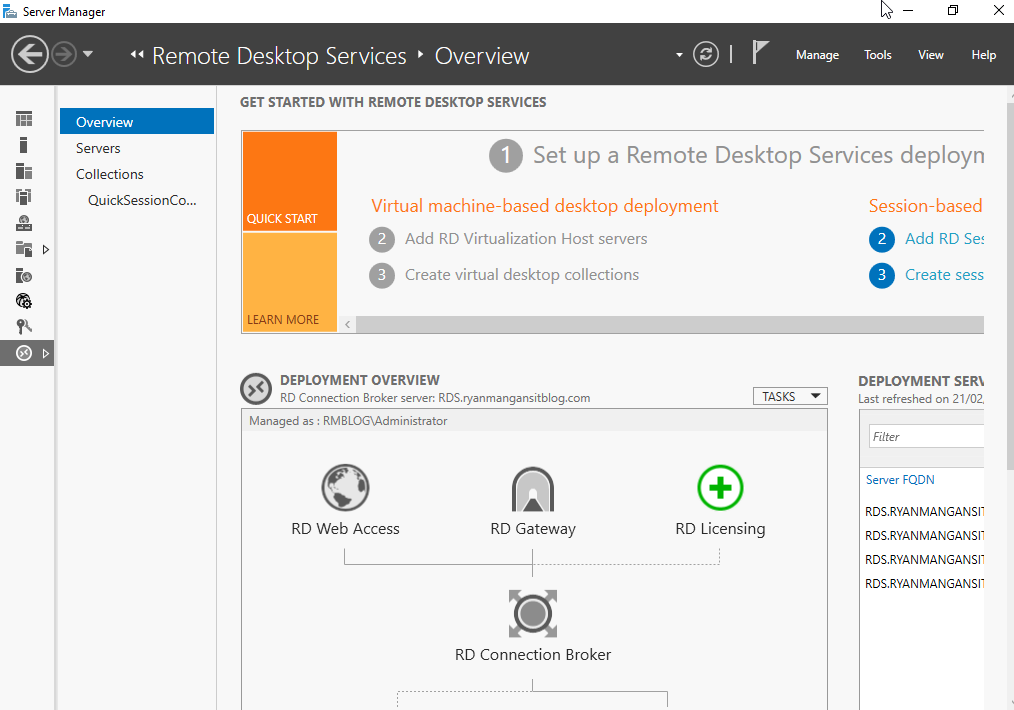Click the LEARN MORE tile
This screenshot has height=710, width=1014.
290,282
